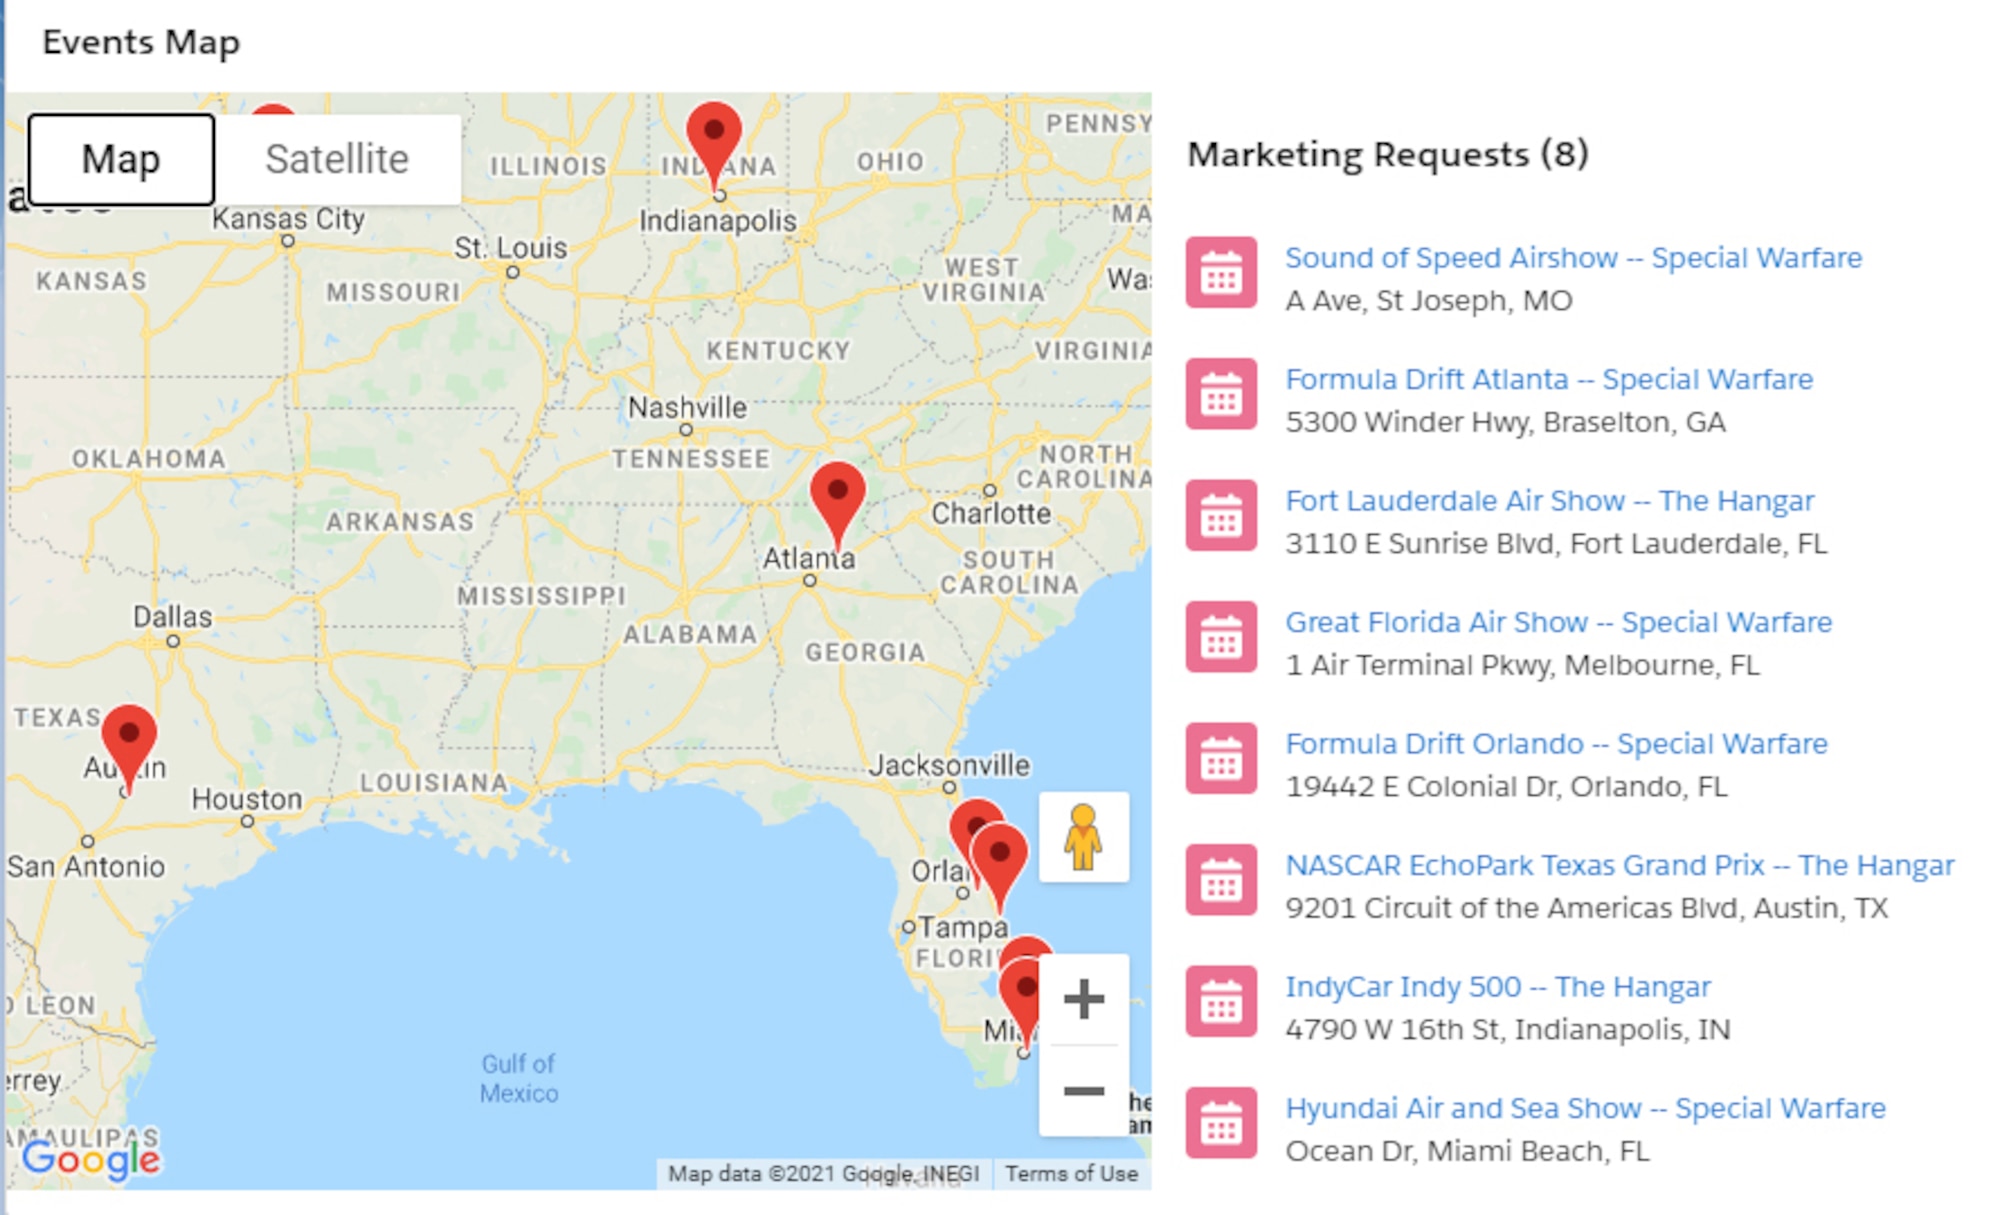Click the Charlotte label on the map
Viewport: 2000px width, 1215px height.
991,514
